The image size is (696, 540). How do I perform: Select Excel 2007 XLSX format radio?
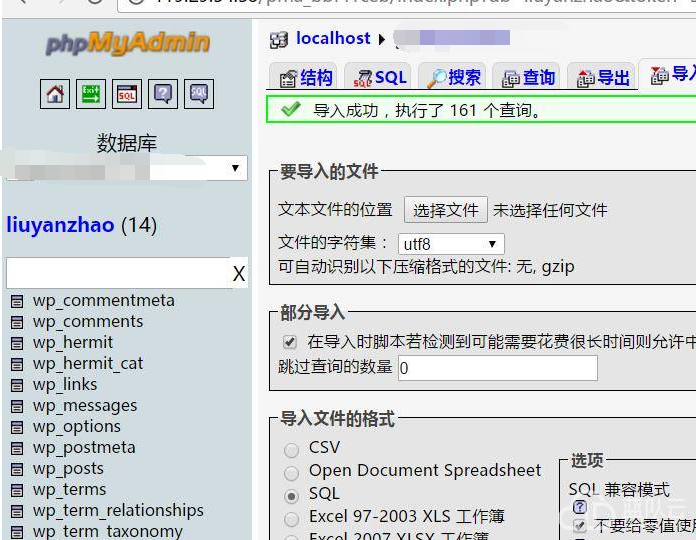click(292, 537)
